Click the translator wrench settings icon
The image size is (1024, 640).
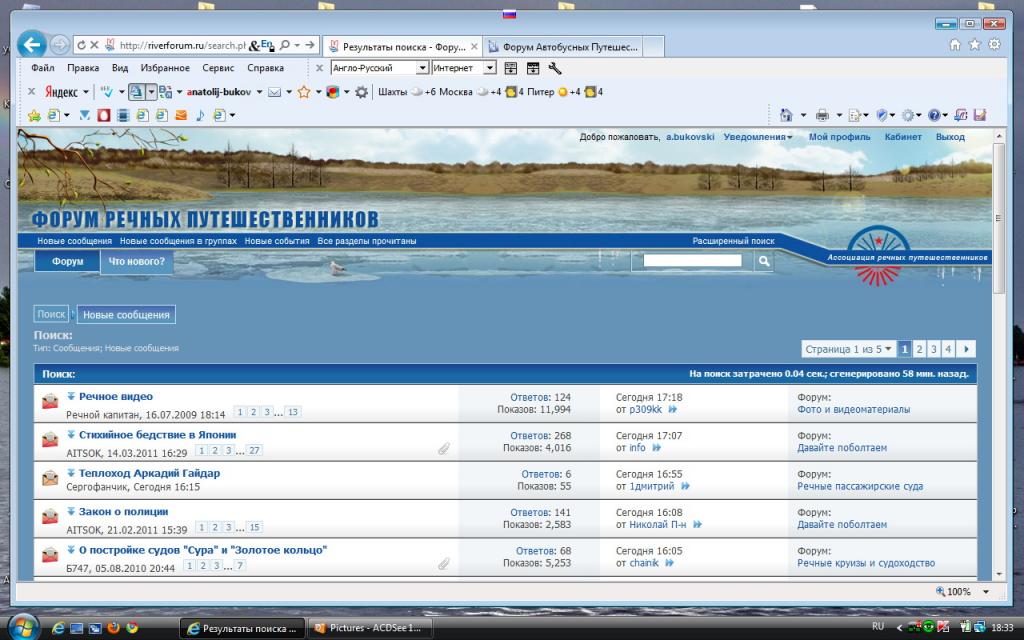(x=555, y=68)
